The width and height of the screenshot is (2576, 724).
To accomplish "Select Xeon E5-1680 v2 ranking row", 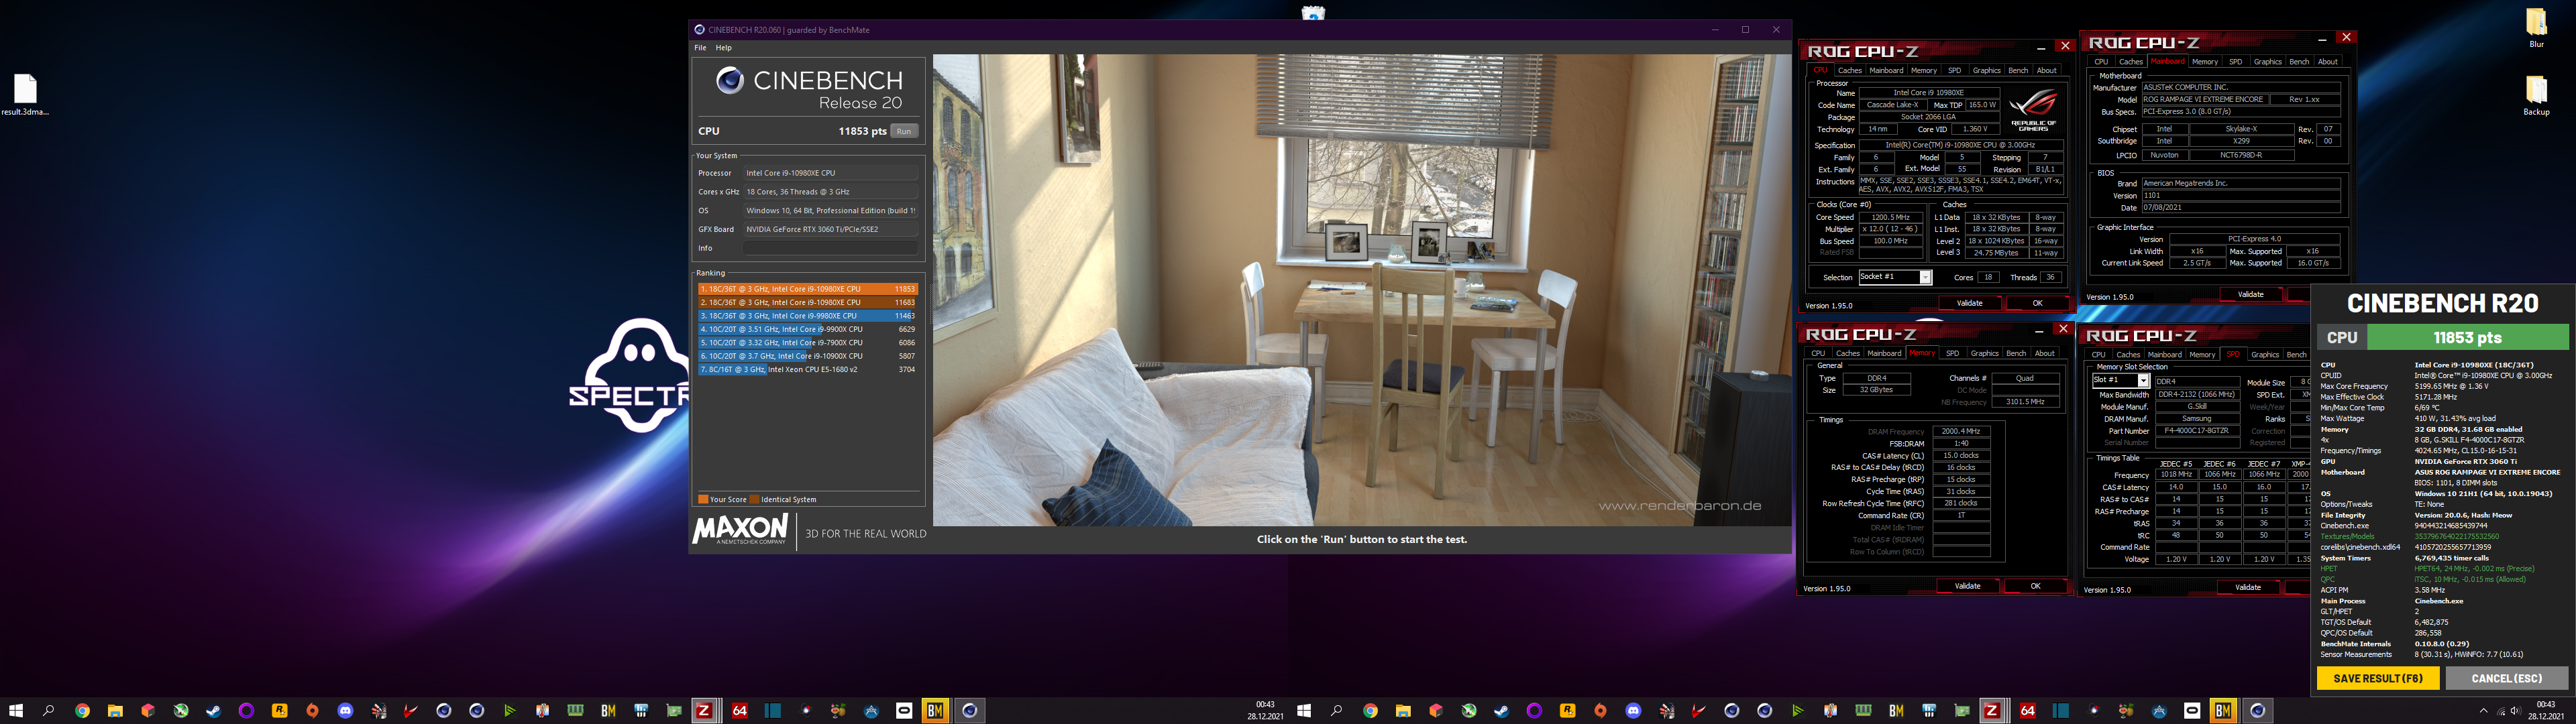I will tap(808, 369).
